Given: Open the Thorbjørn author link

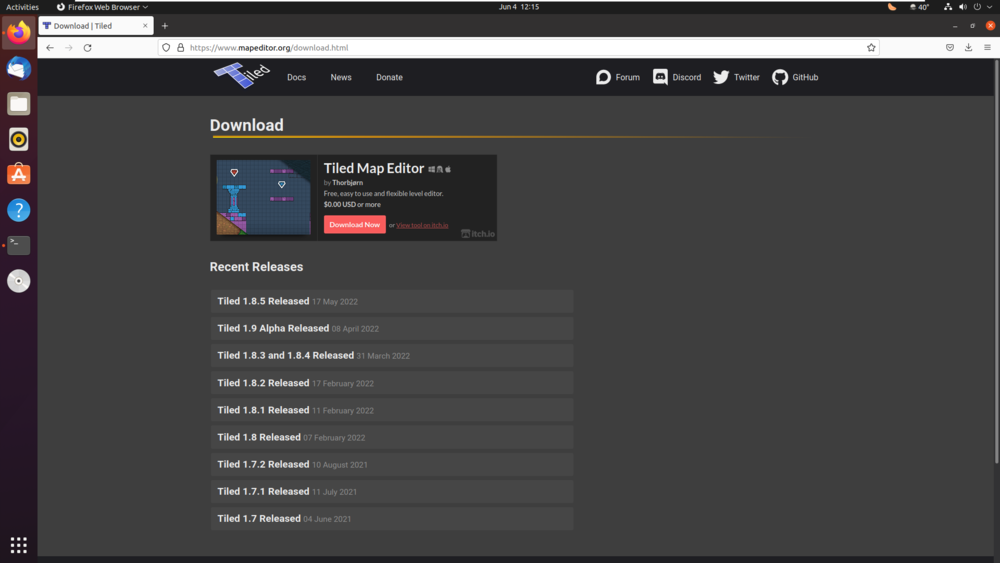Looking at the screenshot, I should click(x=348, y=182).
